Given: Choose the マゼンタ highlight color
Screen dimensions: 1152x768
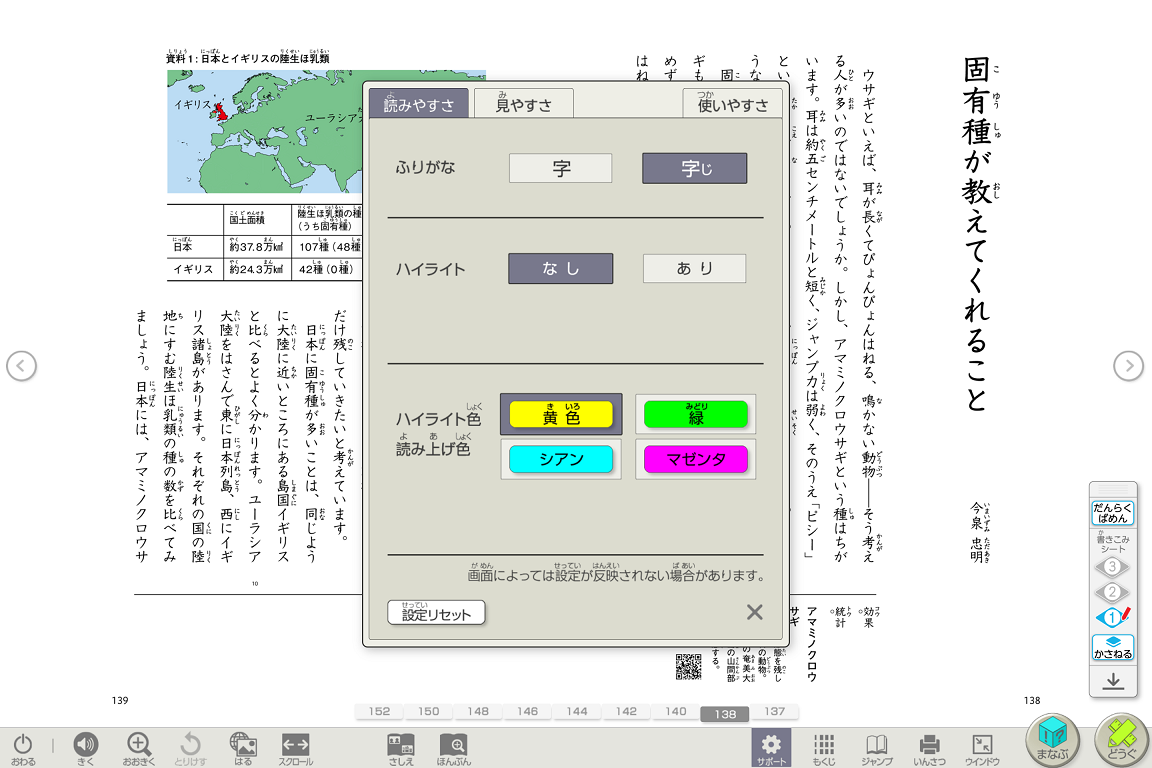Looking at the screenshot, I should pyautogui.click(x=695, y=459).
